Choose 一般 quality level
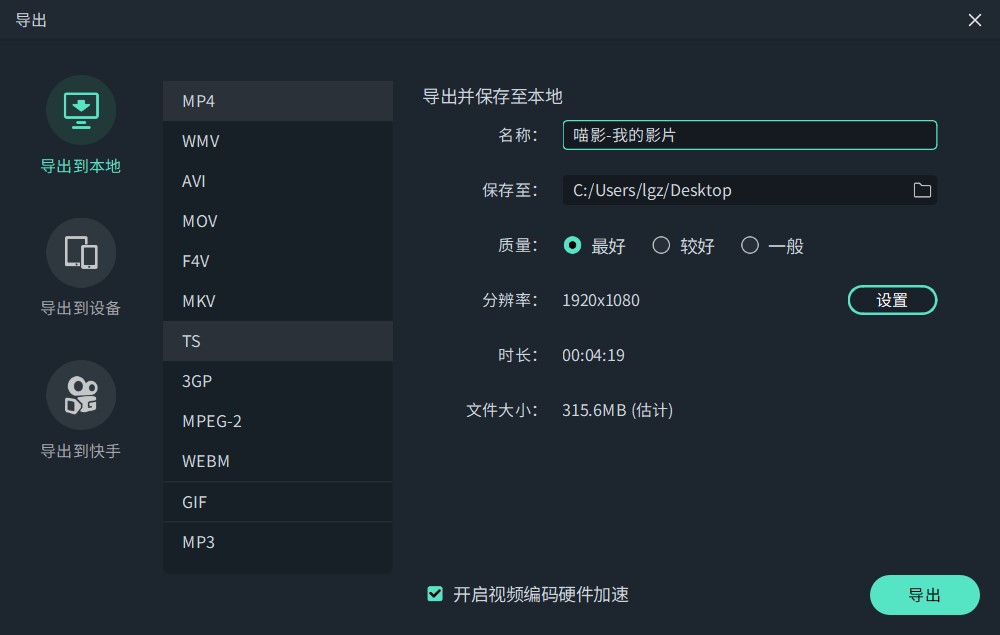The width and height of the screenshot is (1000, 635). 750,245
